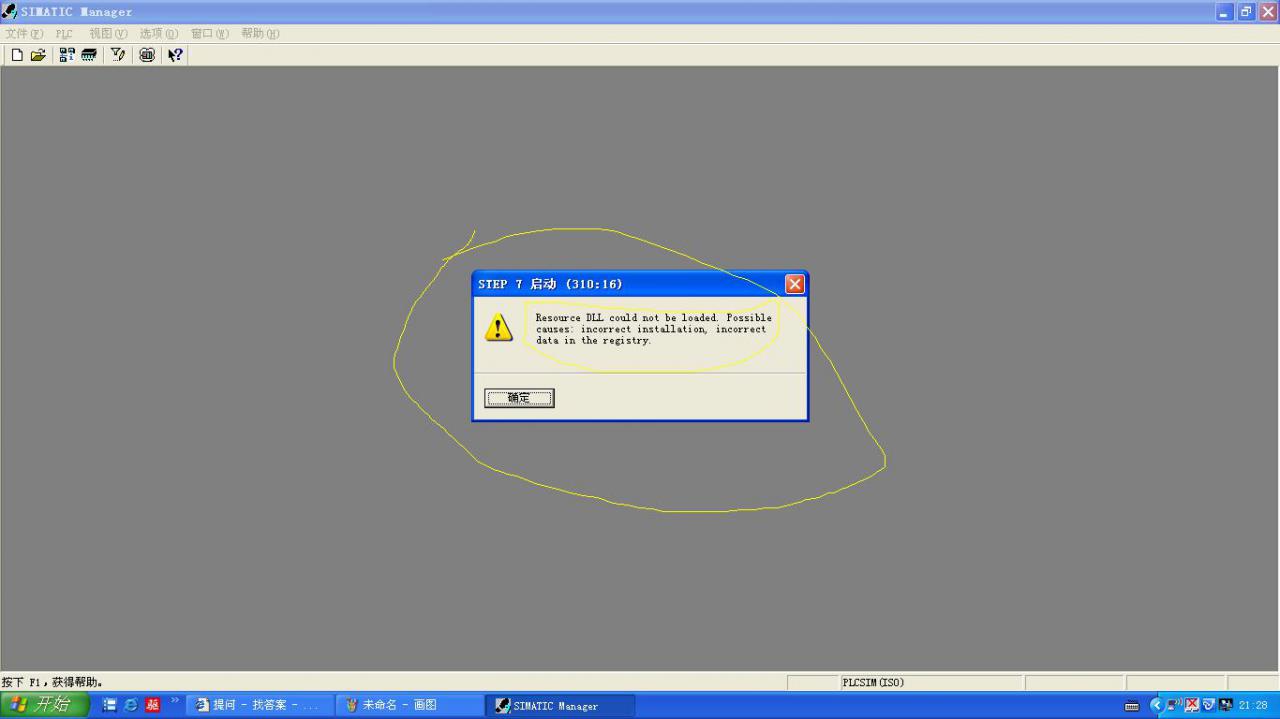Click the 开始 Start button
The height and width of the screenshot is (719, 1280).
click(x=45, y=705)
